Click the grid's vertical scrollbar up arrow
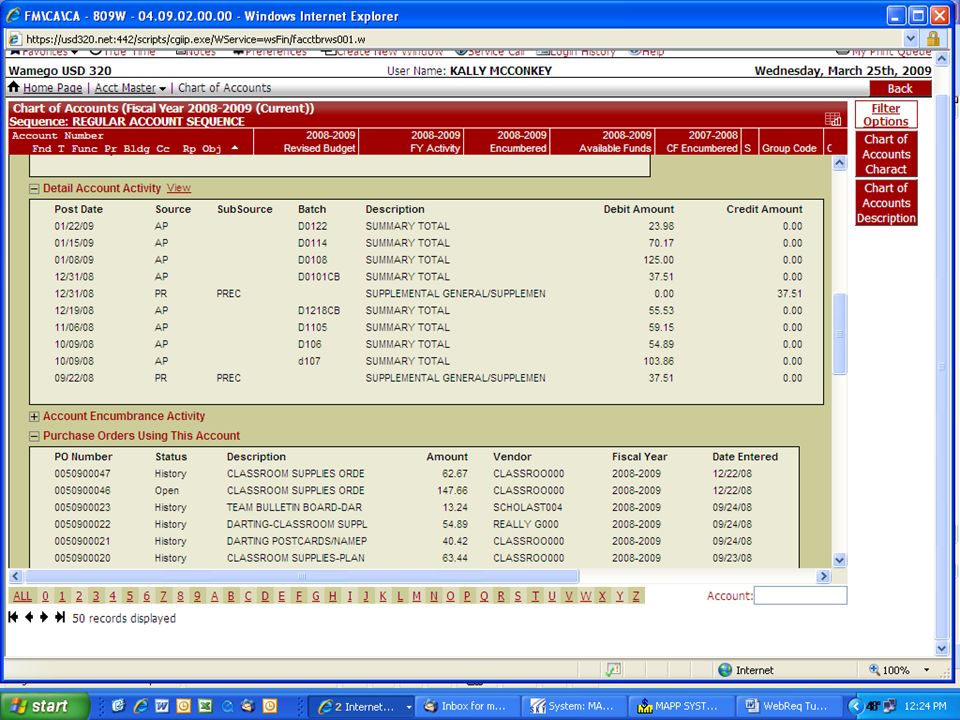 pos(839,163)
